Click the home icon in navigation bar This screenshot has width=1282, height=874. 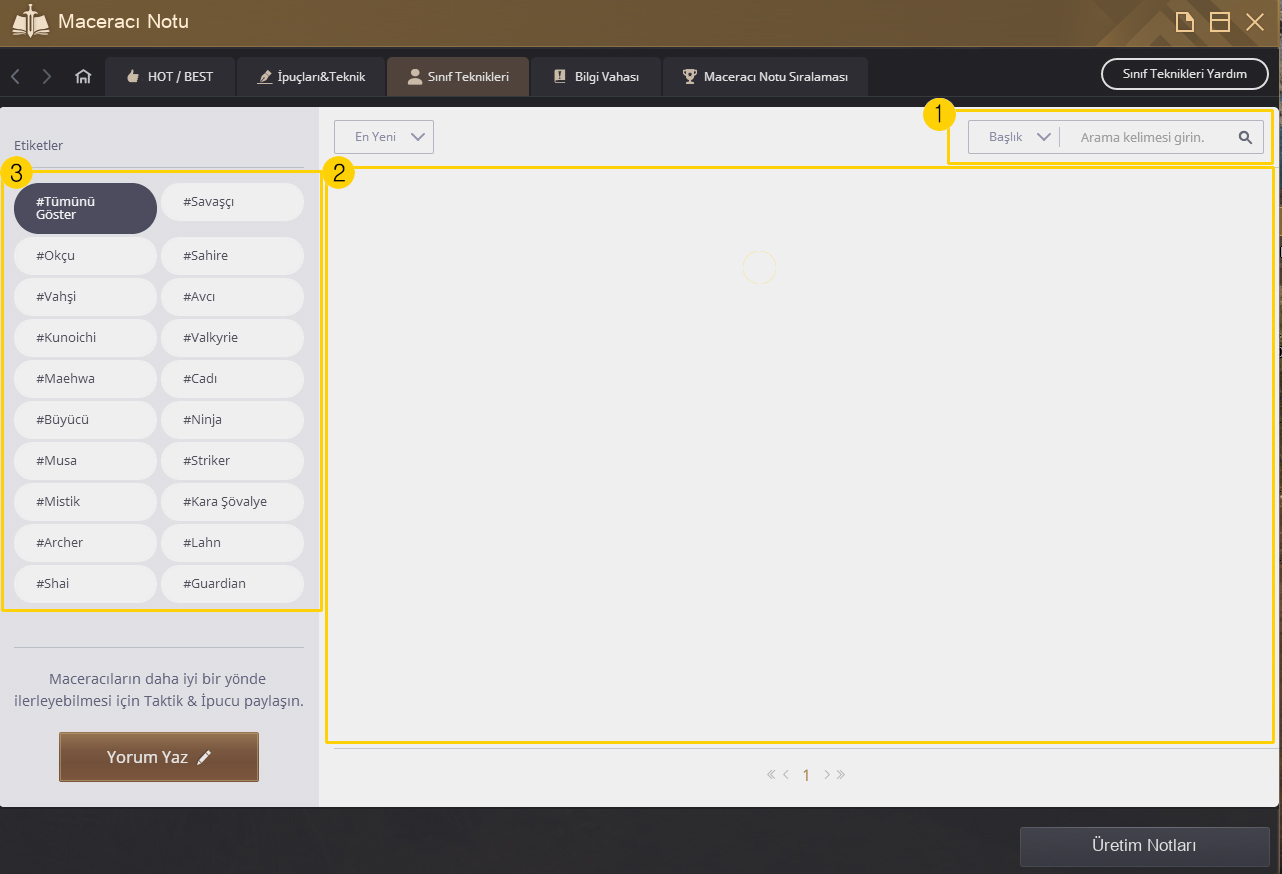[x=84, y=76]
